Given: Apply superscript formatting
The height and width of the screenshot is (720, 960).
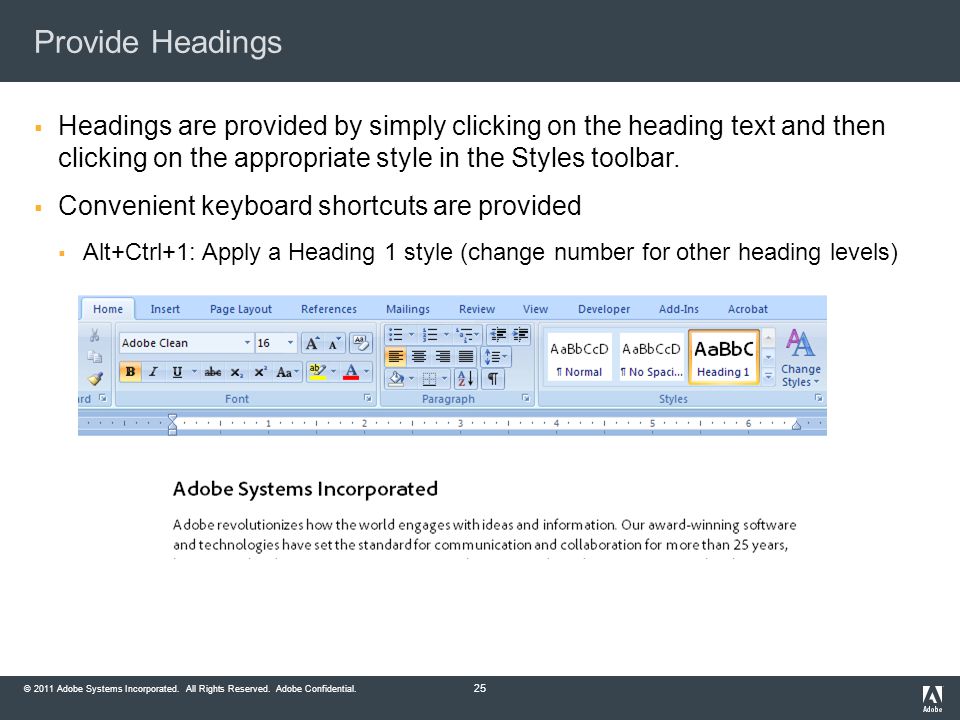Looking at the screenshot, I should (x=260, y=372).
